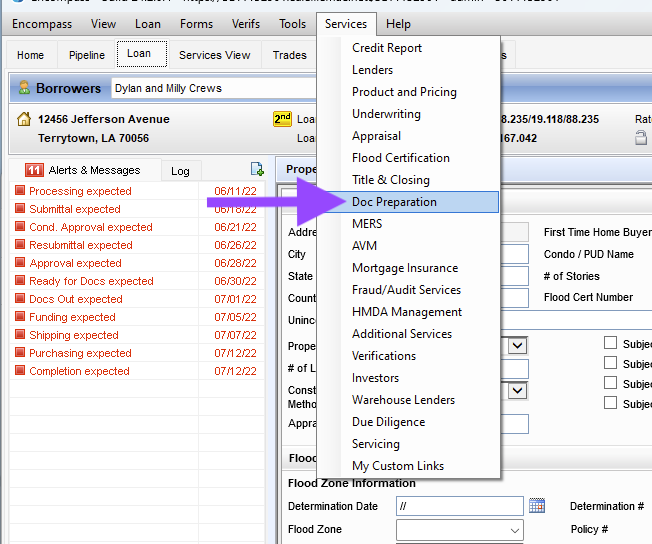Choose Title & Closing menu item

pos(408,180)
